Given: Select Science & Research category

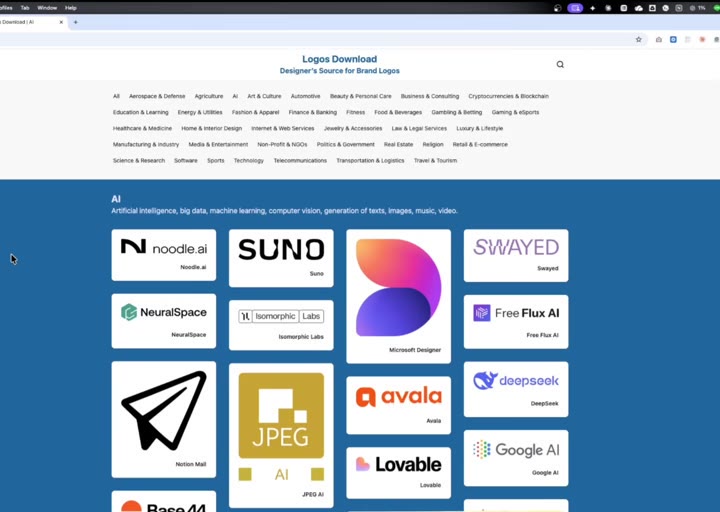Looking at the screenshot, I should 139,161.
